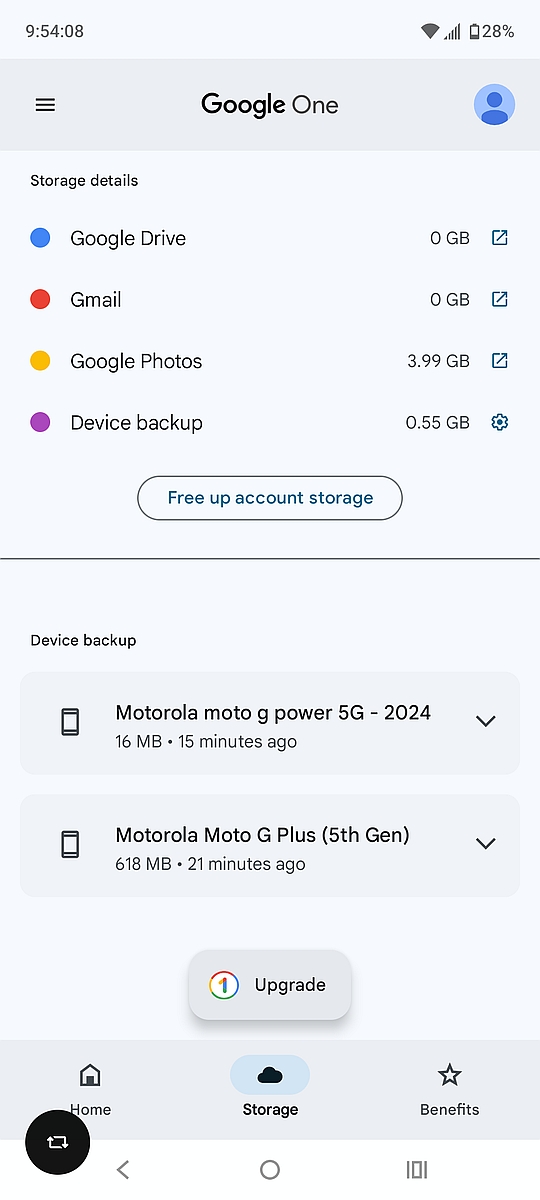This screenshot has height=1200, width=540.
Task: Select the blue Google Drive color dot
Action: tap(40, 238)
